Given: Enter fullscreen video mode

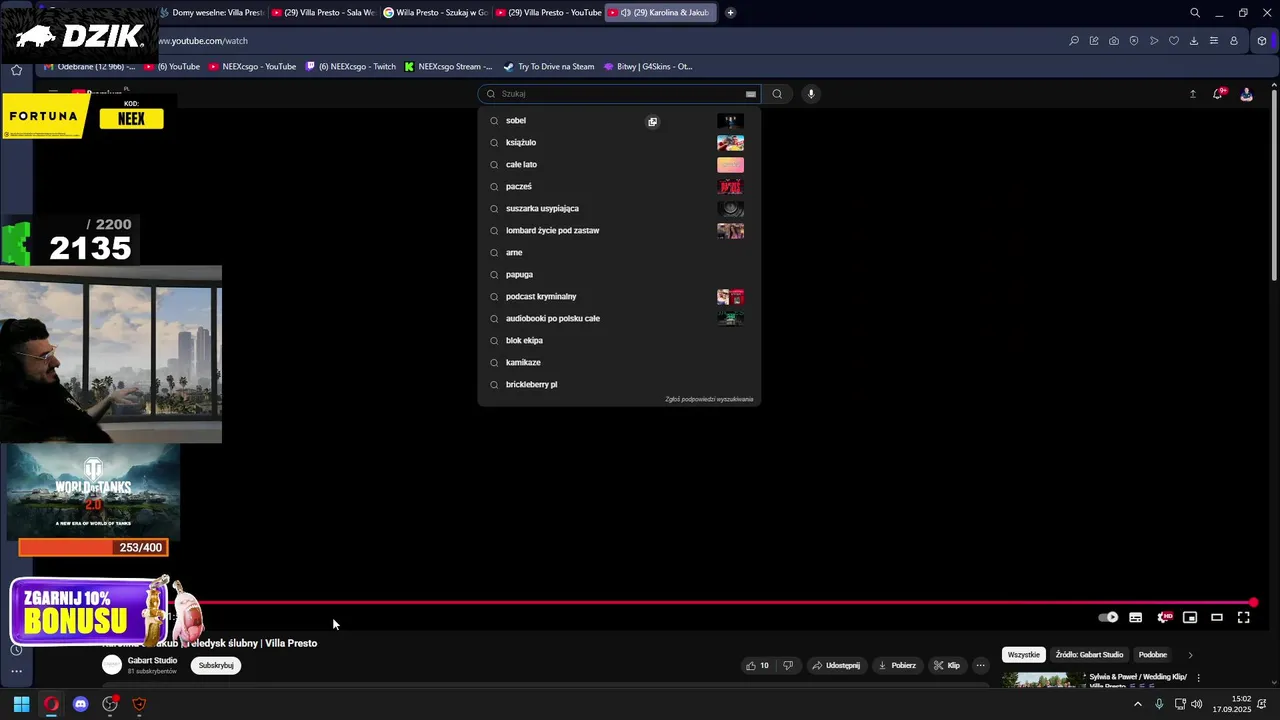Looking at the screenshot, I should pyautogui.click(x=1244, y=618).
